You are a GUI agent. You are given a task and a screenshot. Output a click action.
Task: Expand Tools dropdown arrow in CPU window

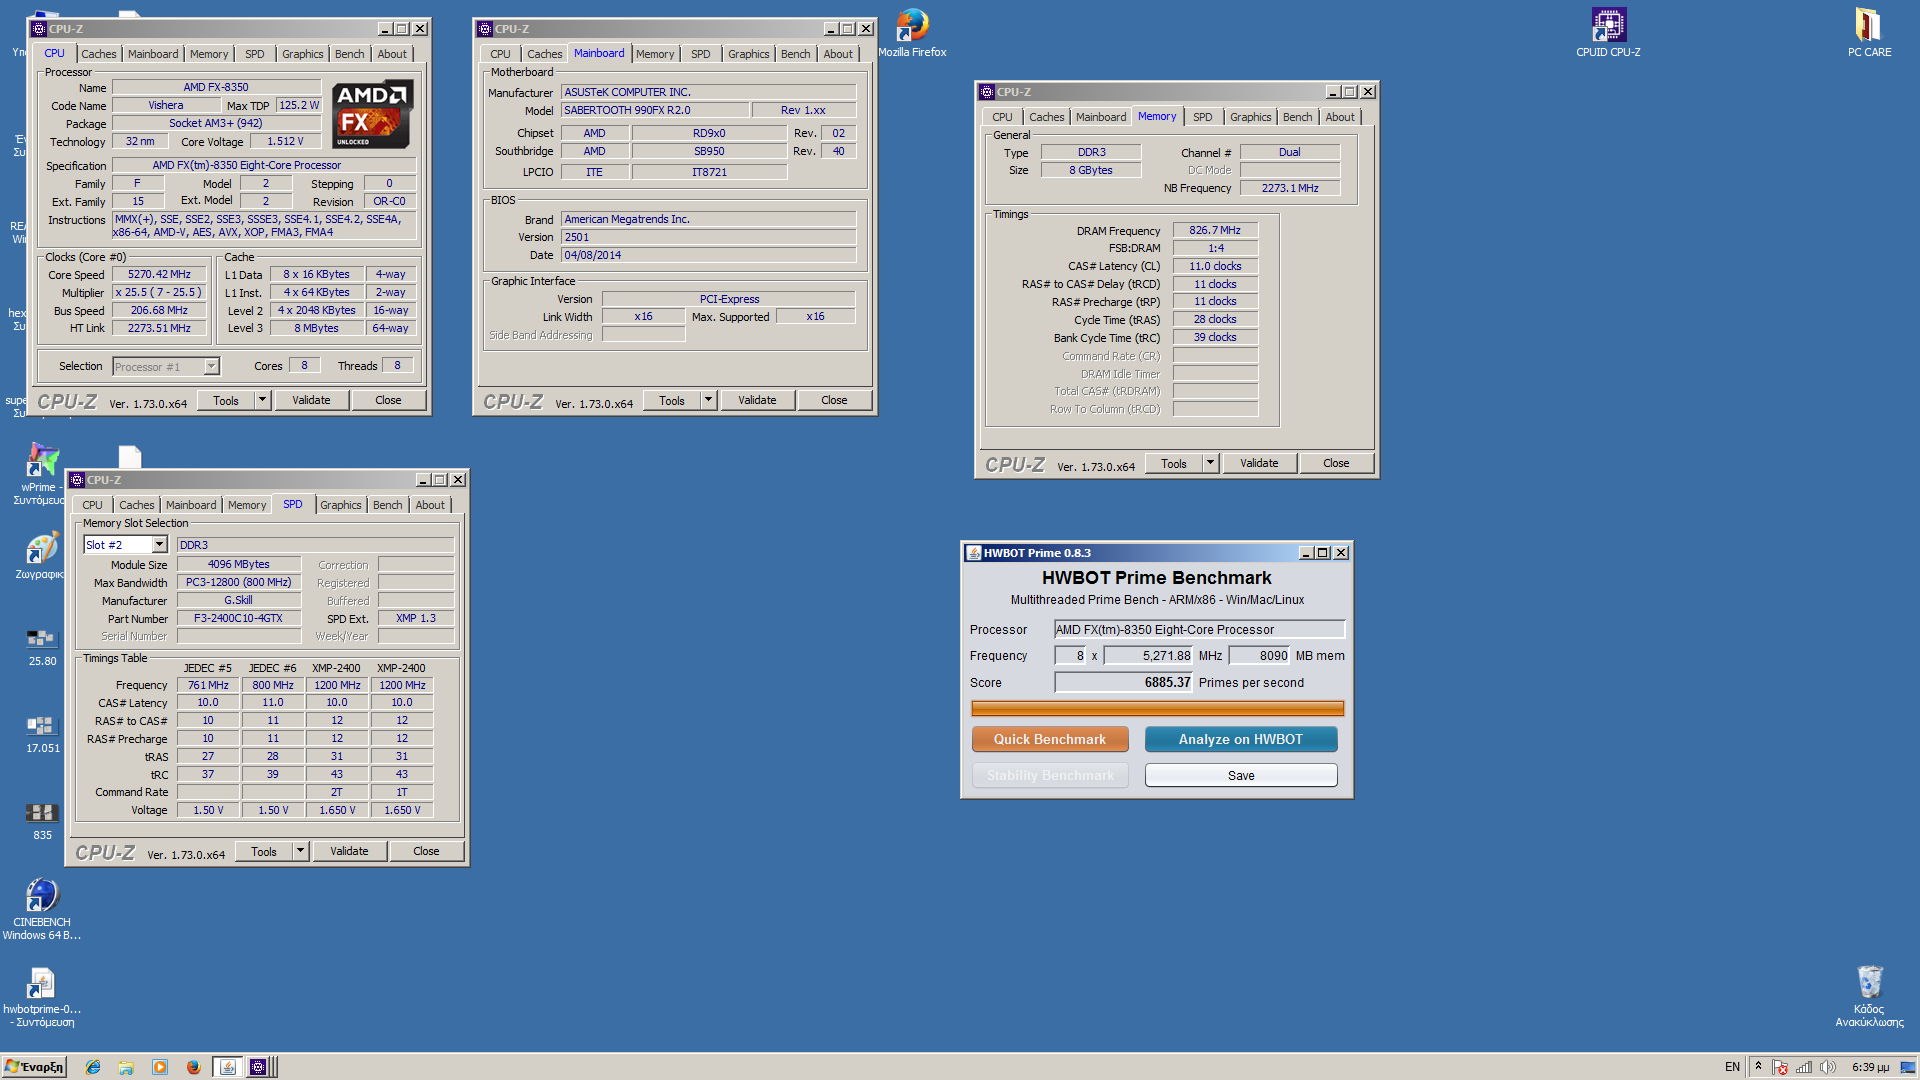262,400
